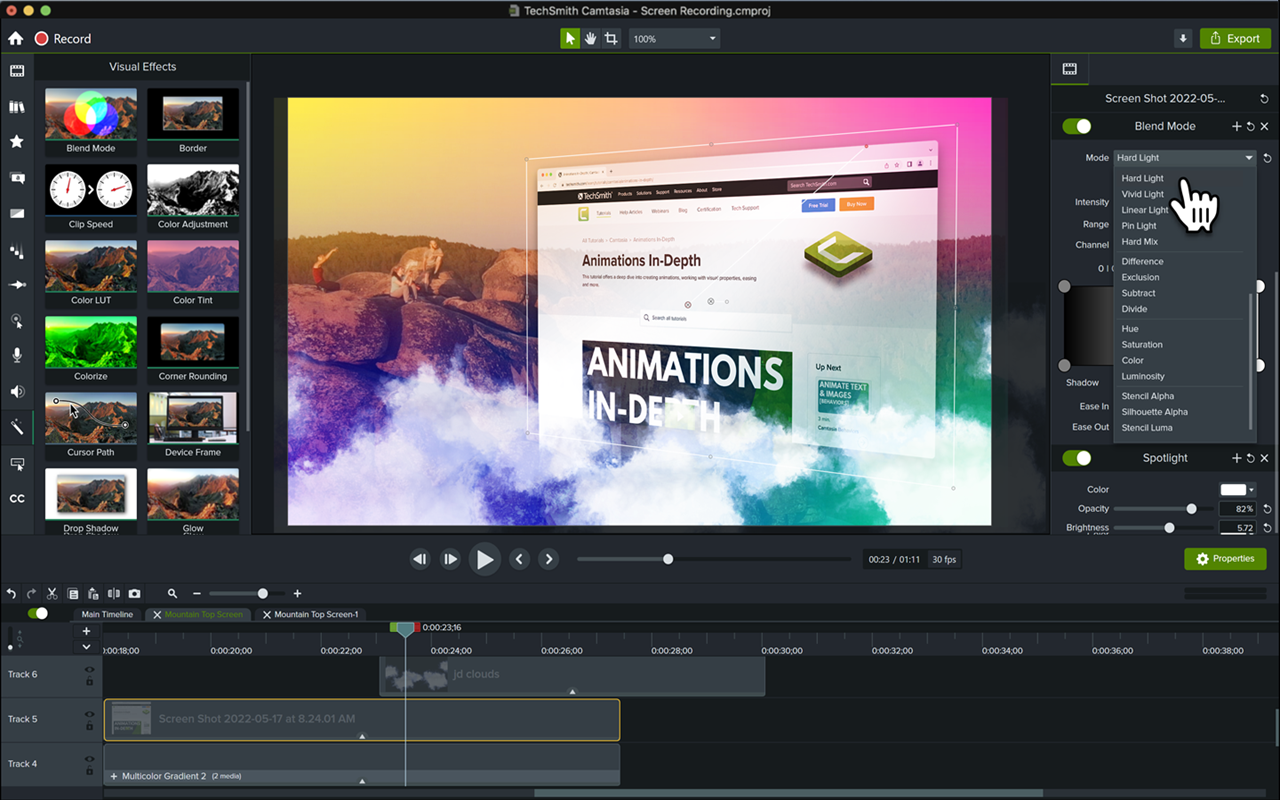Open Favorites star in sidebar

[x=17, y=142]
